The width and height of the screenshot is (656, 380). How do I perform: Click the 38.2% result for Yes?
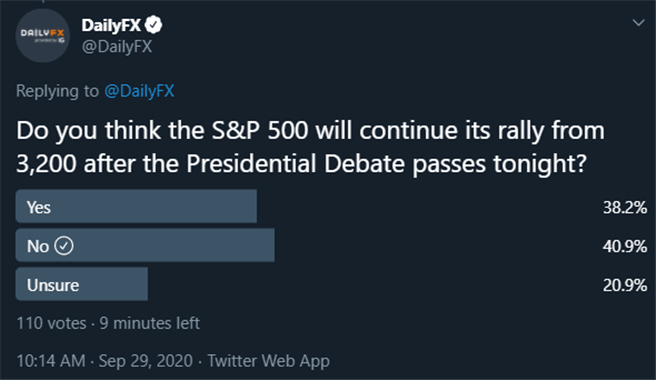[625, 208]
